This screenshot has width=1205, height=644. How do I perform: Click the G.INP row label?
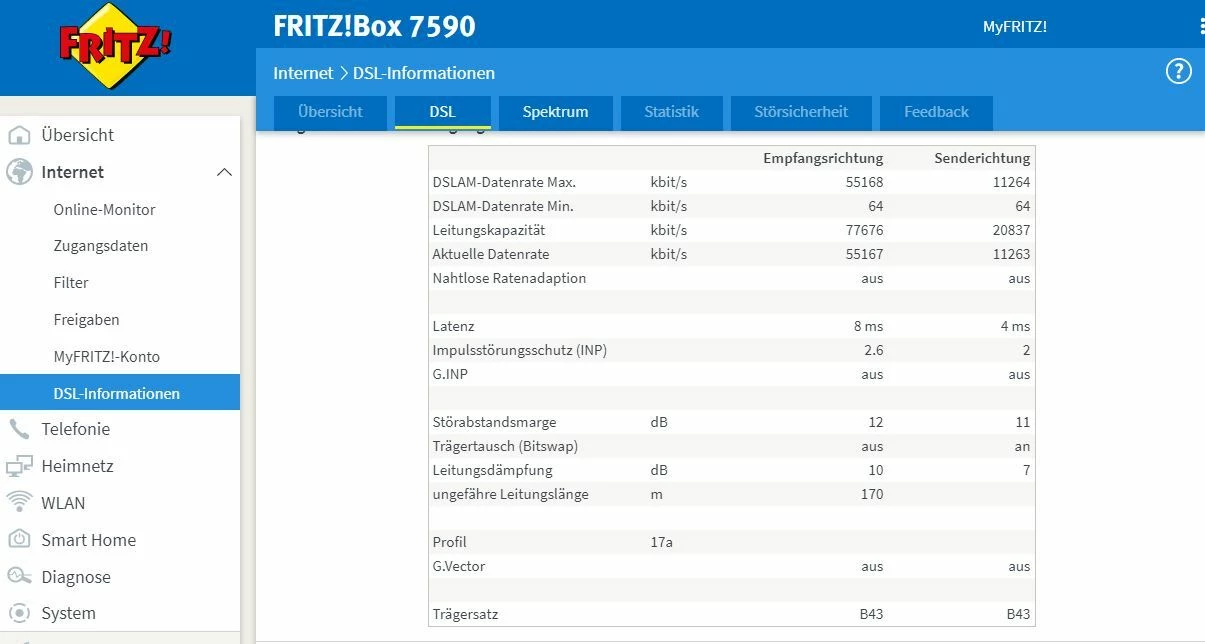click(x=450, y=374)
